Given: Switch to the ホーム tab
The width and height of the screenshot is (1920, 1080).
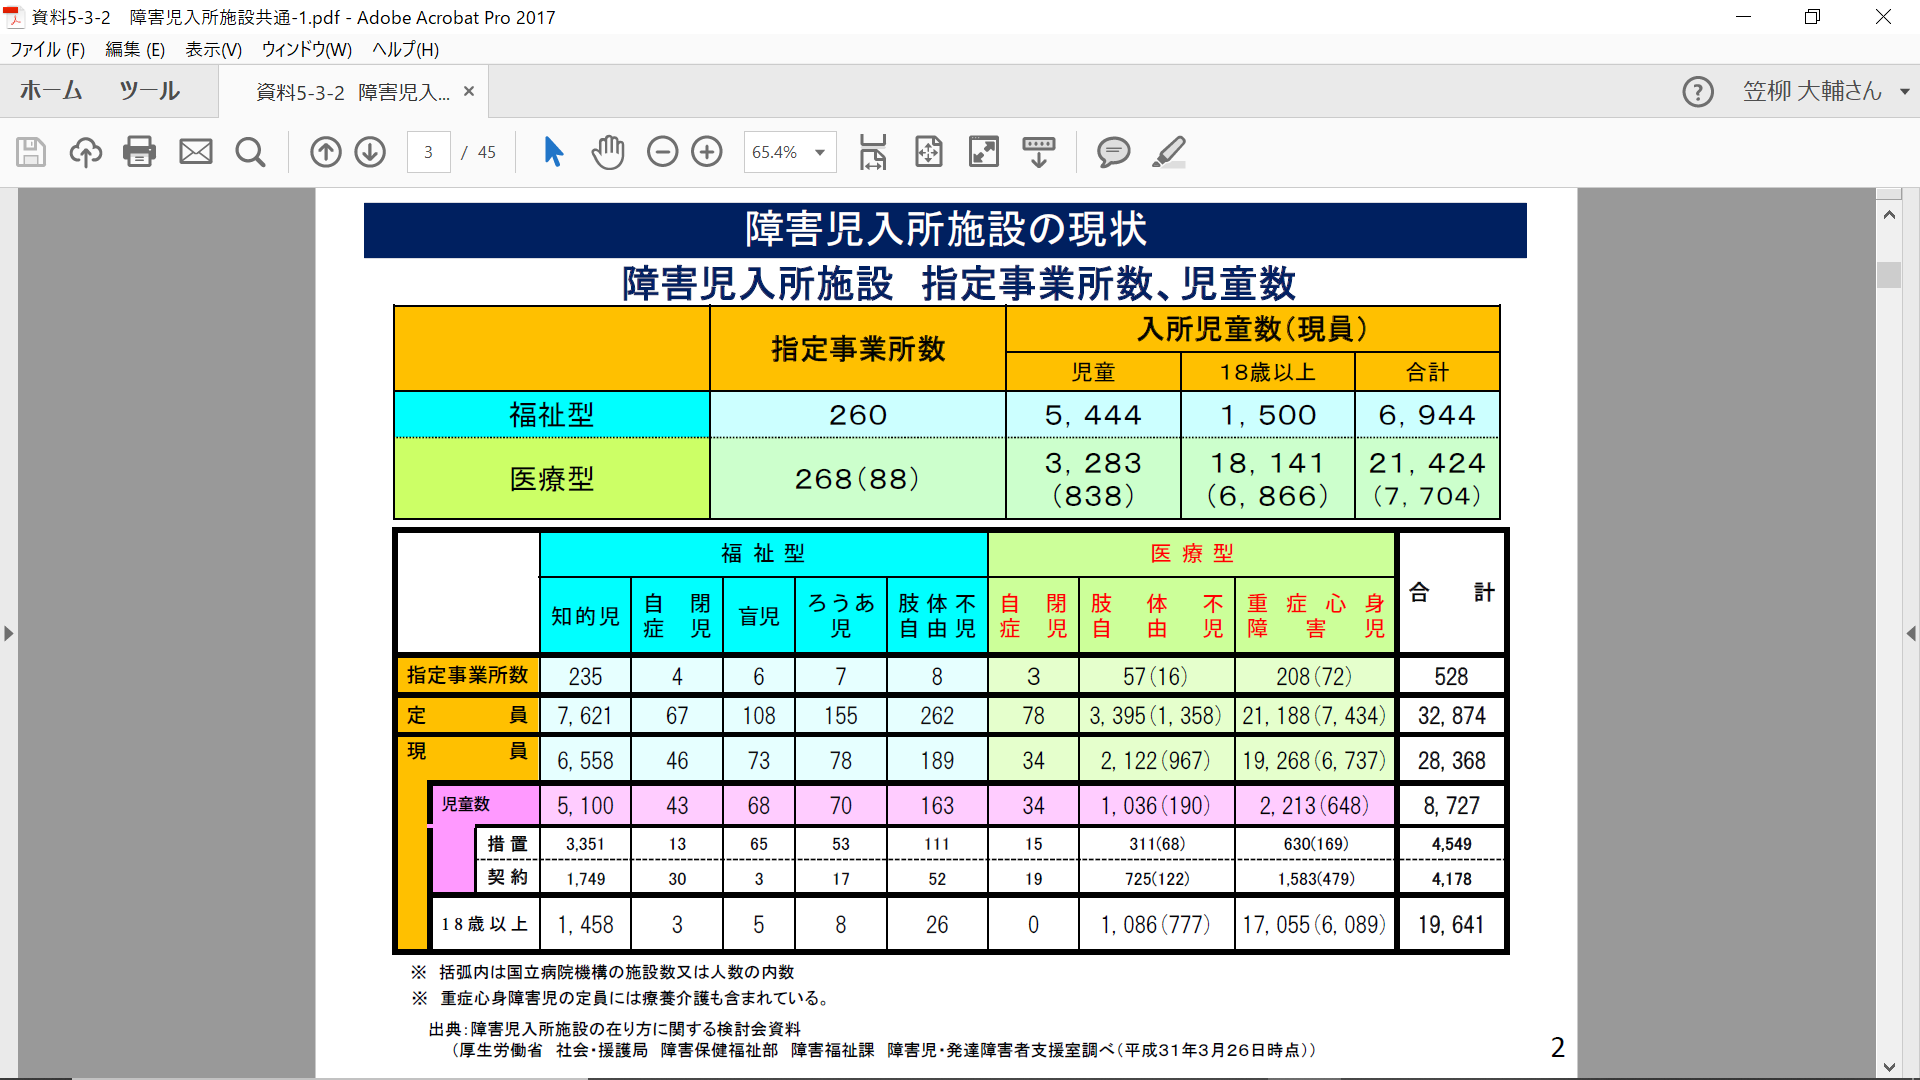Looking at the screenshot, I should 51,91.
